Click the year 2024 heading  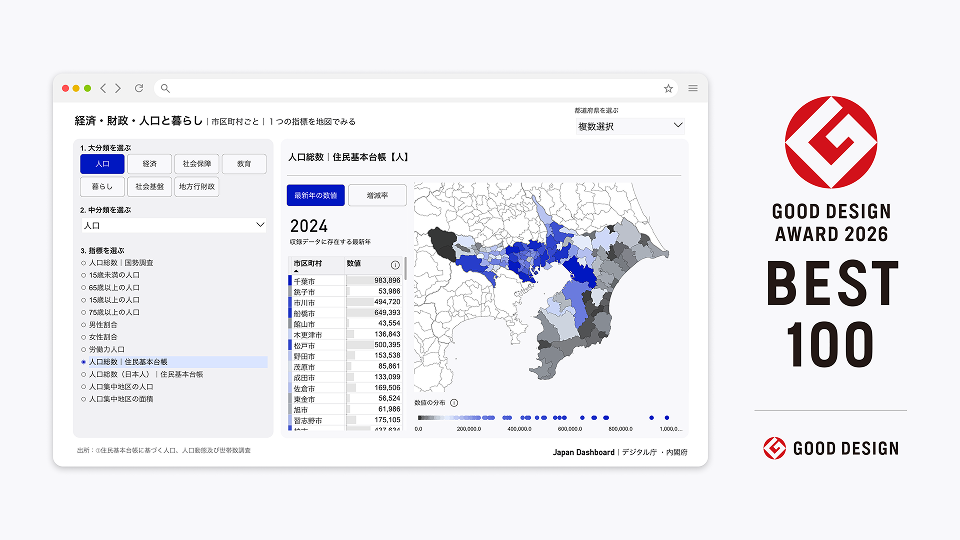point(309,226)
